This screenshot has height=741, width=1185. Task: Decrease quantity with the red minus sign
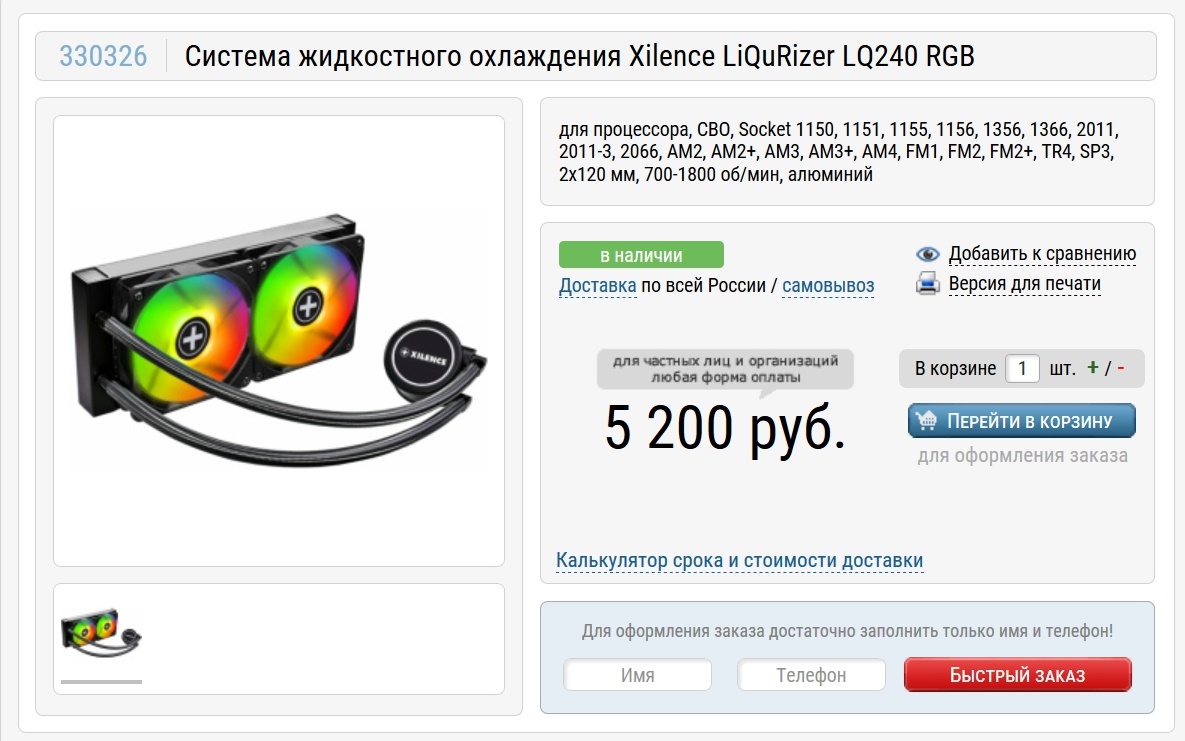[1121, 367]
